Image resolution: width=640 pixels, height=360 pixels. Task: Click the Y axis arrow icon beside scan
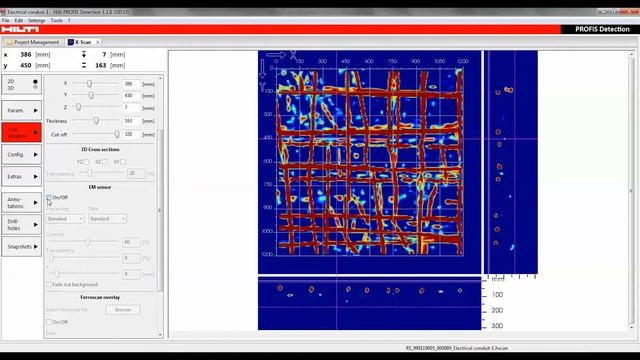tap(262, 68)
